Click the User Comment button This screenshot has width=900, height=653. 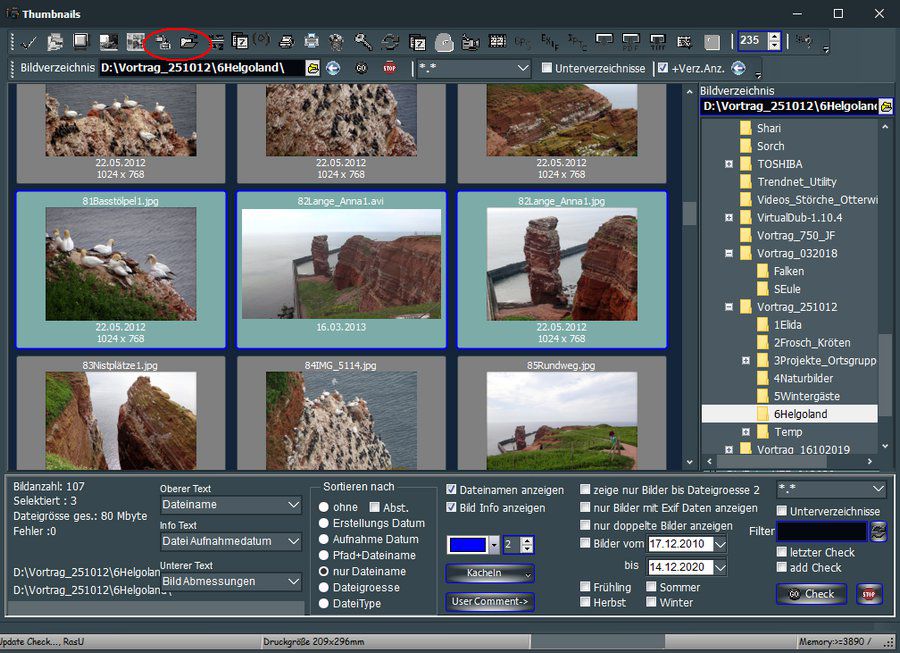489,602
